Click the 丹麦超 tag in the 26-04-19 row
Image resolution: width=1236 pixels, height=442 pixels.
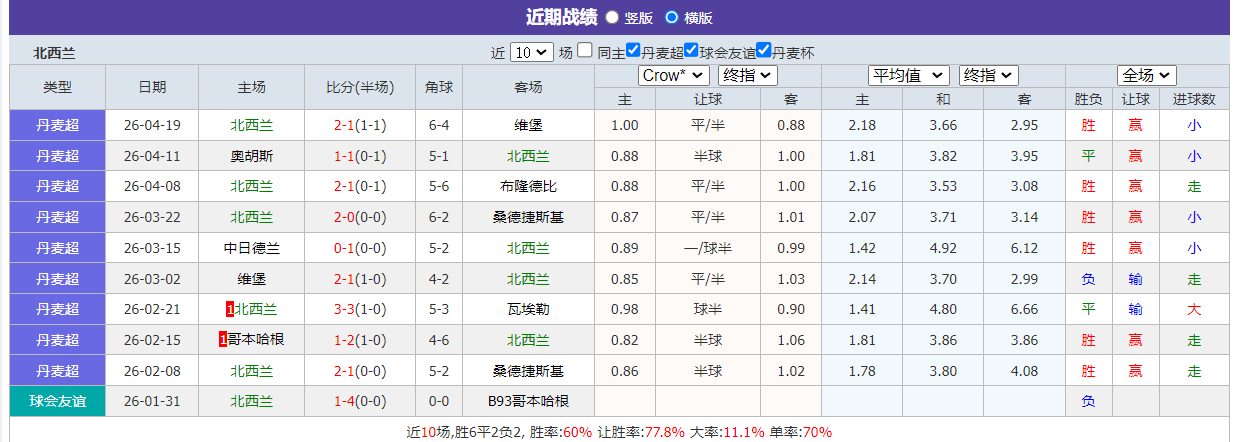tap(58, 125)
